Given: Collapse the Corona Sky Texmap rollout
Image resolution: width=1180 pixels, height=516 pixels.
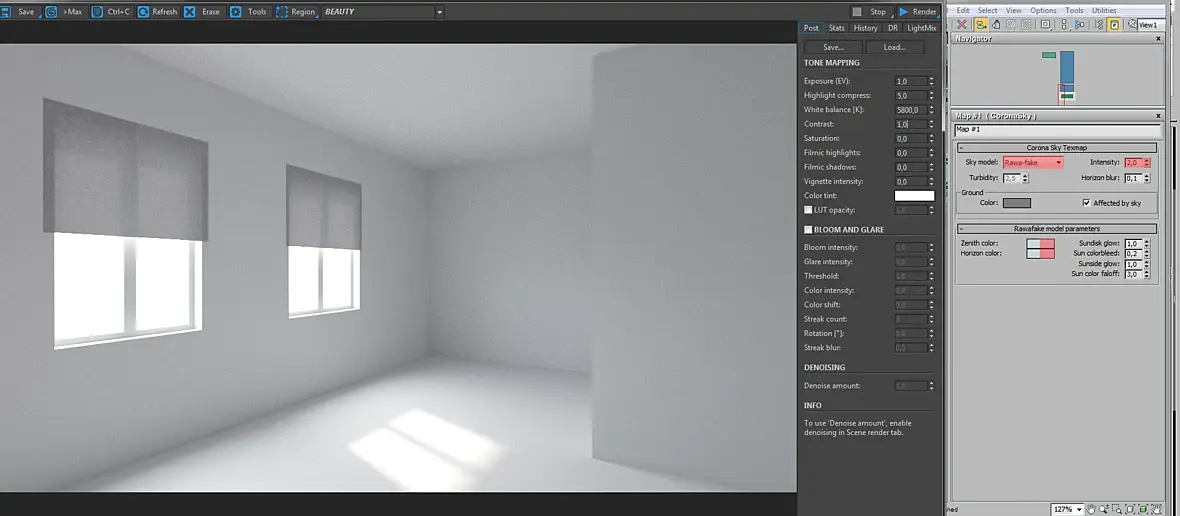Looking at the screenshot, I should pos(961,148).
